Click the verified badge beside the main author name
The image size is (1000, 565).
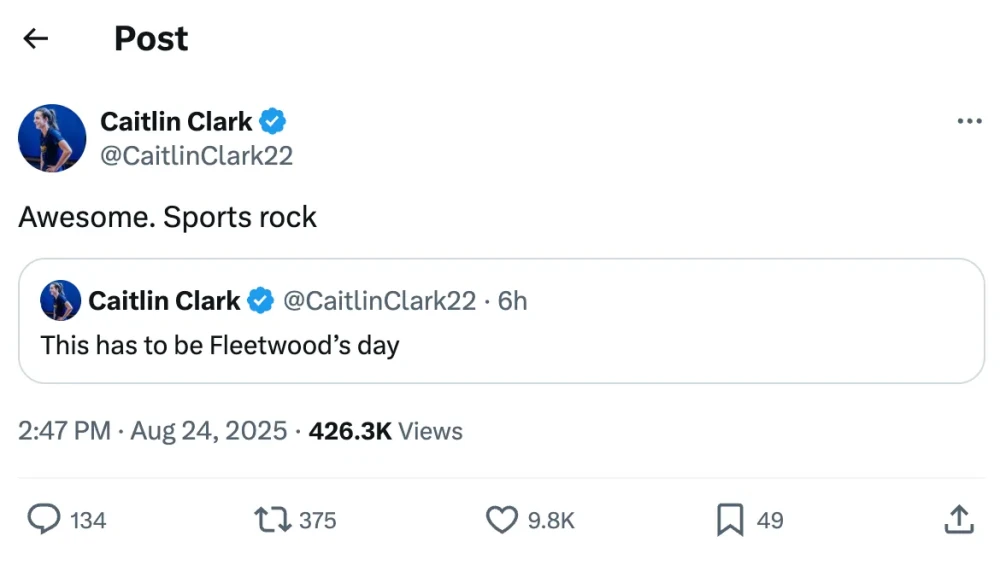(273, 122)
